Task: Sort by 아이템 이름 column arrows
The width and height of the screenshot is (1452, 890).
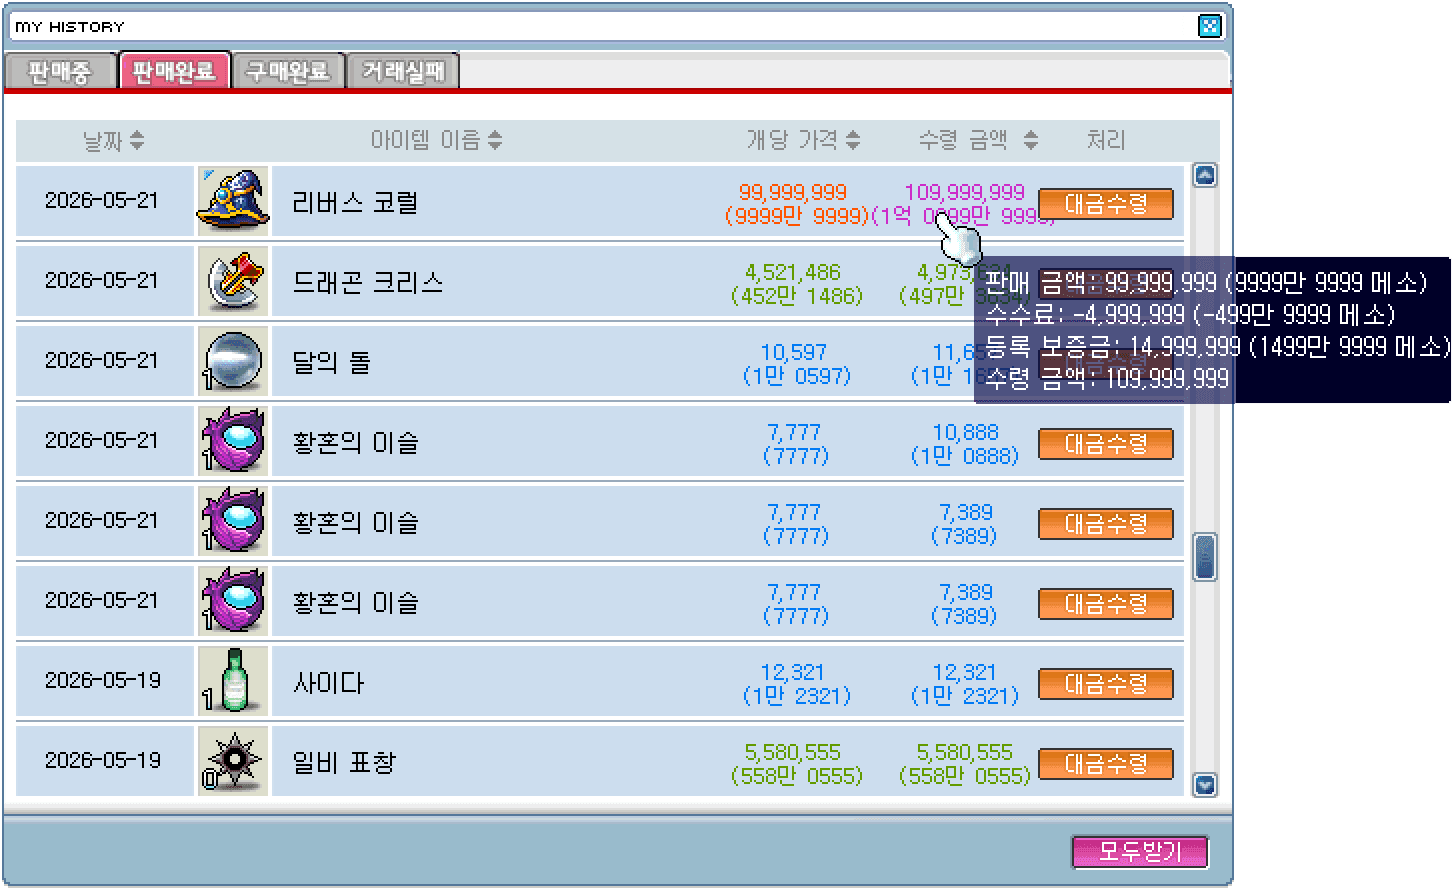Action: pyautogui.click(x=495, y=141)
